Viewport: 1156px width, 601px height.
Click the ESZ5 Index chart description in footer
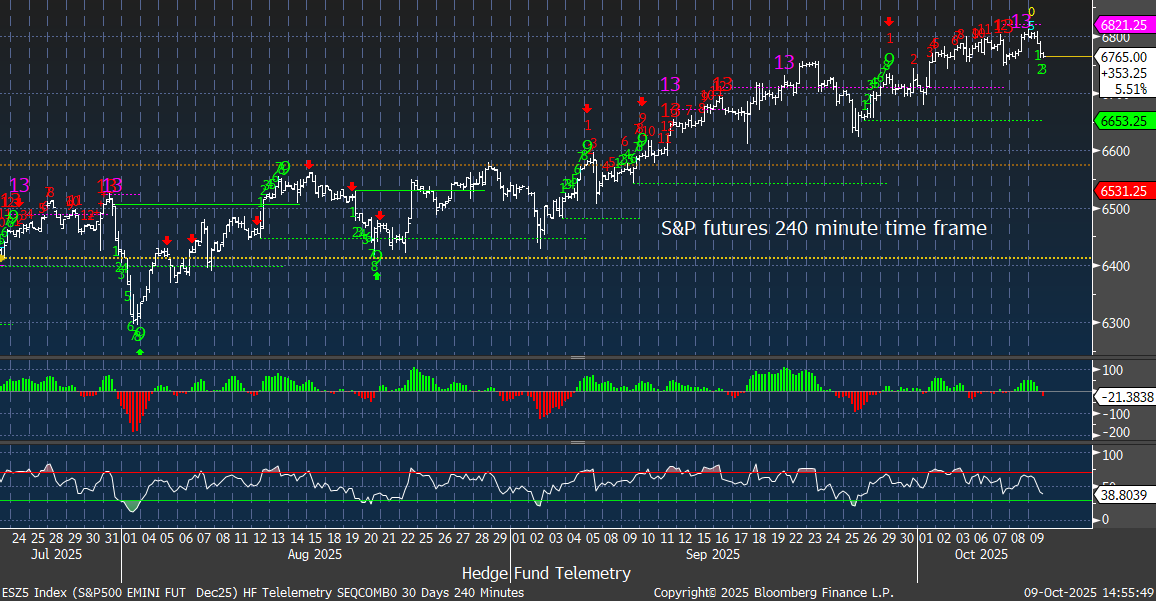click(262, 592)
